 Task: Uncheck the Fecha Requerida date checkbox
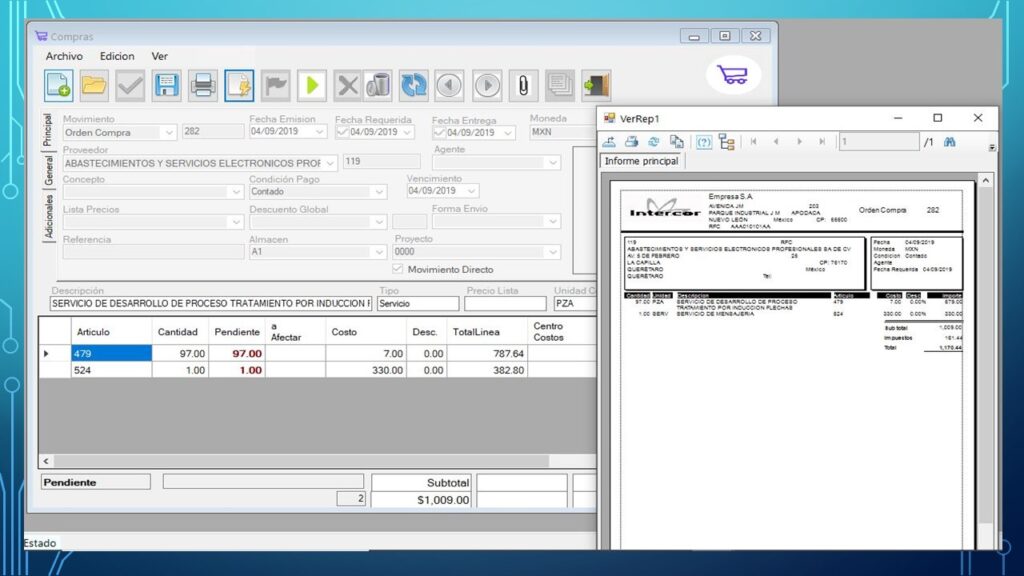click(x=342, y=132)
